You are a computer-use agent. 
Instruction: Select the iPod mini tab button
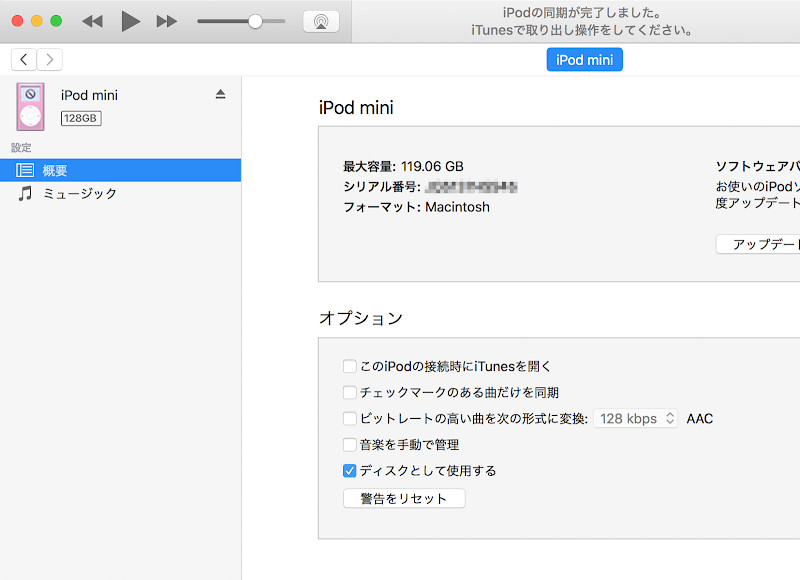pos(584,60)
